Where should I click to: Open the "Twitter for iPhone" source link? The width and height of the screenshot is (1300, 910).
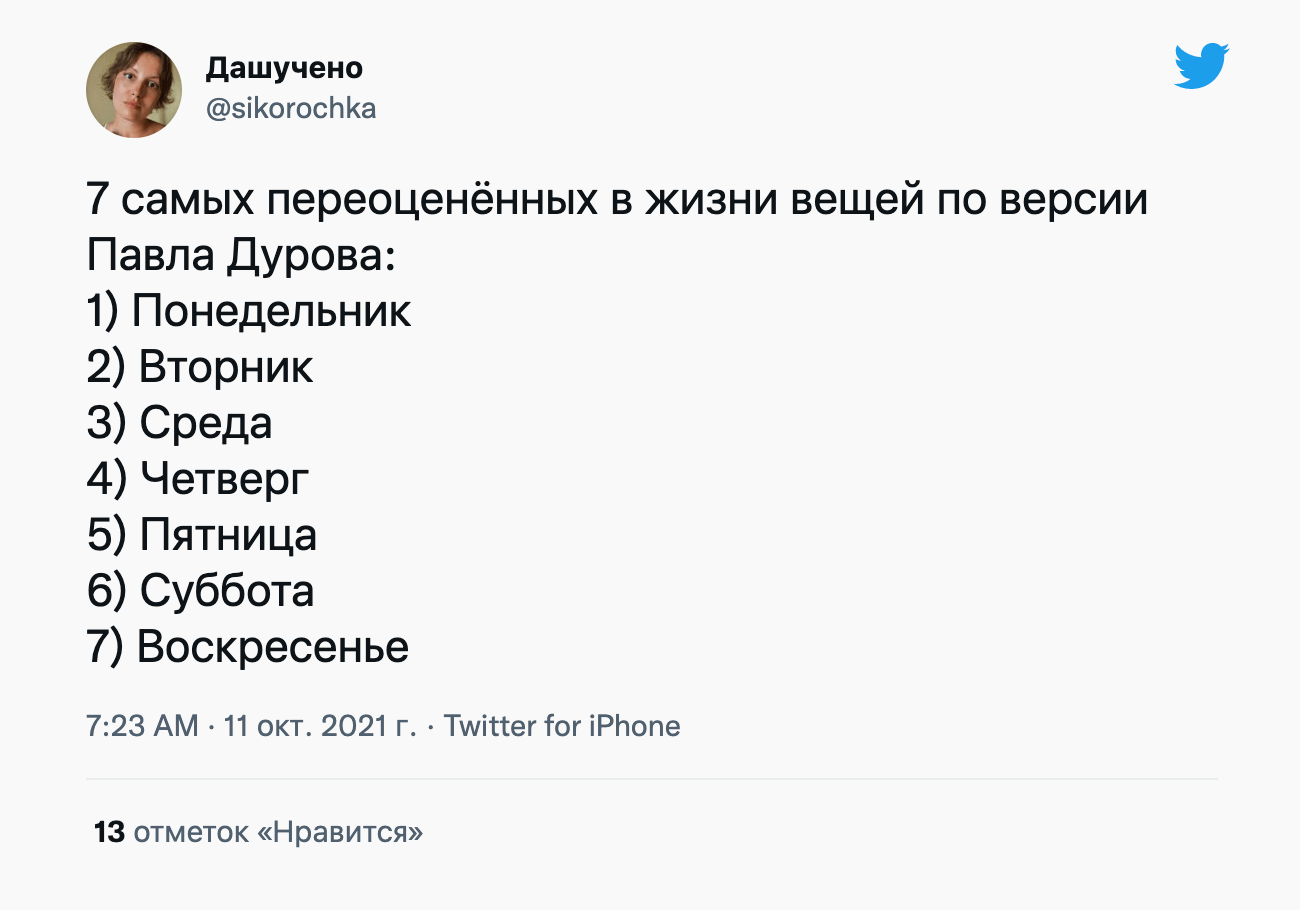pyautogui.click(x=562, y=726)
